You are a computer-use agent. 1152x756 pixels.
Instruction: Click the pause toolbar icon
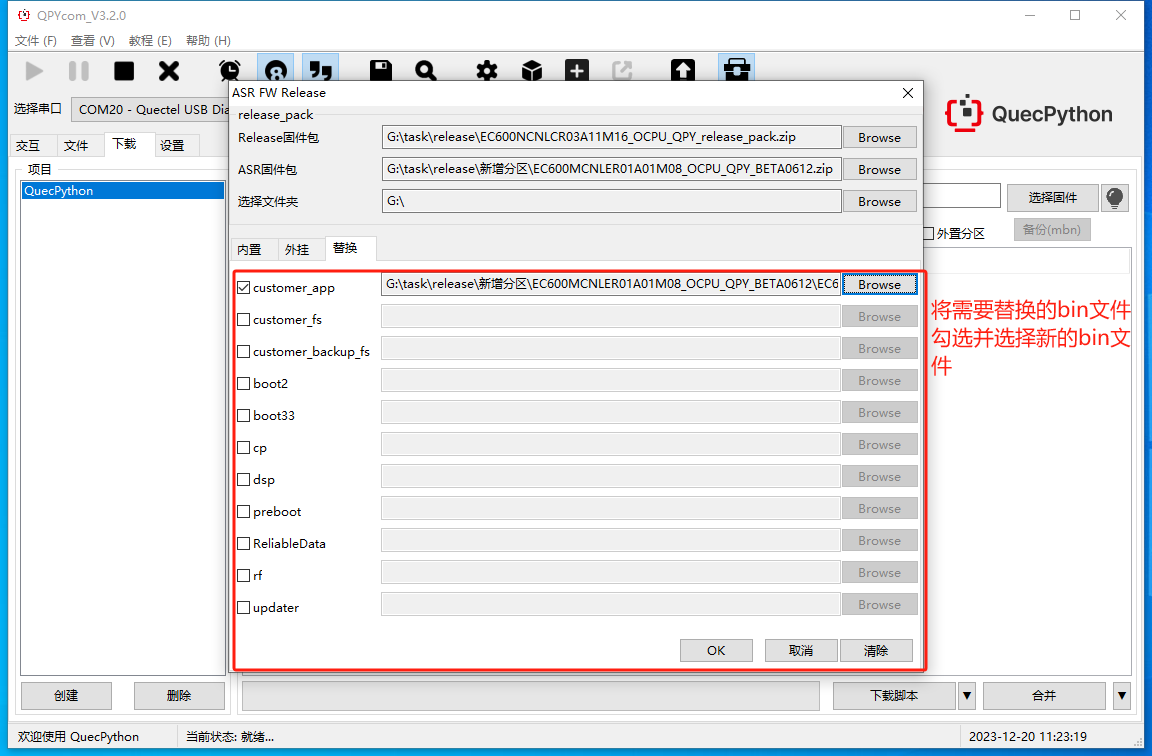79,71
